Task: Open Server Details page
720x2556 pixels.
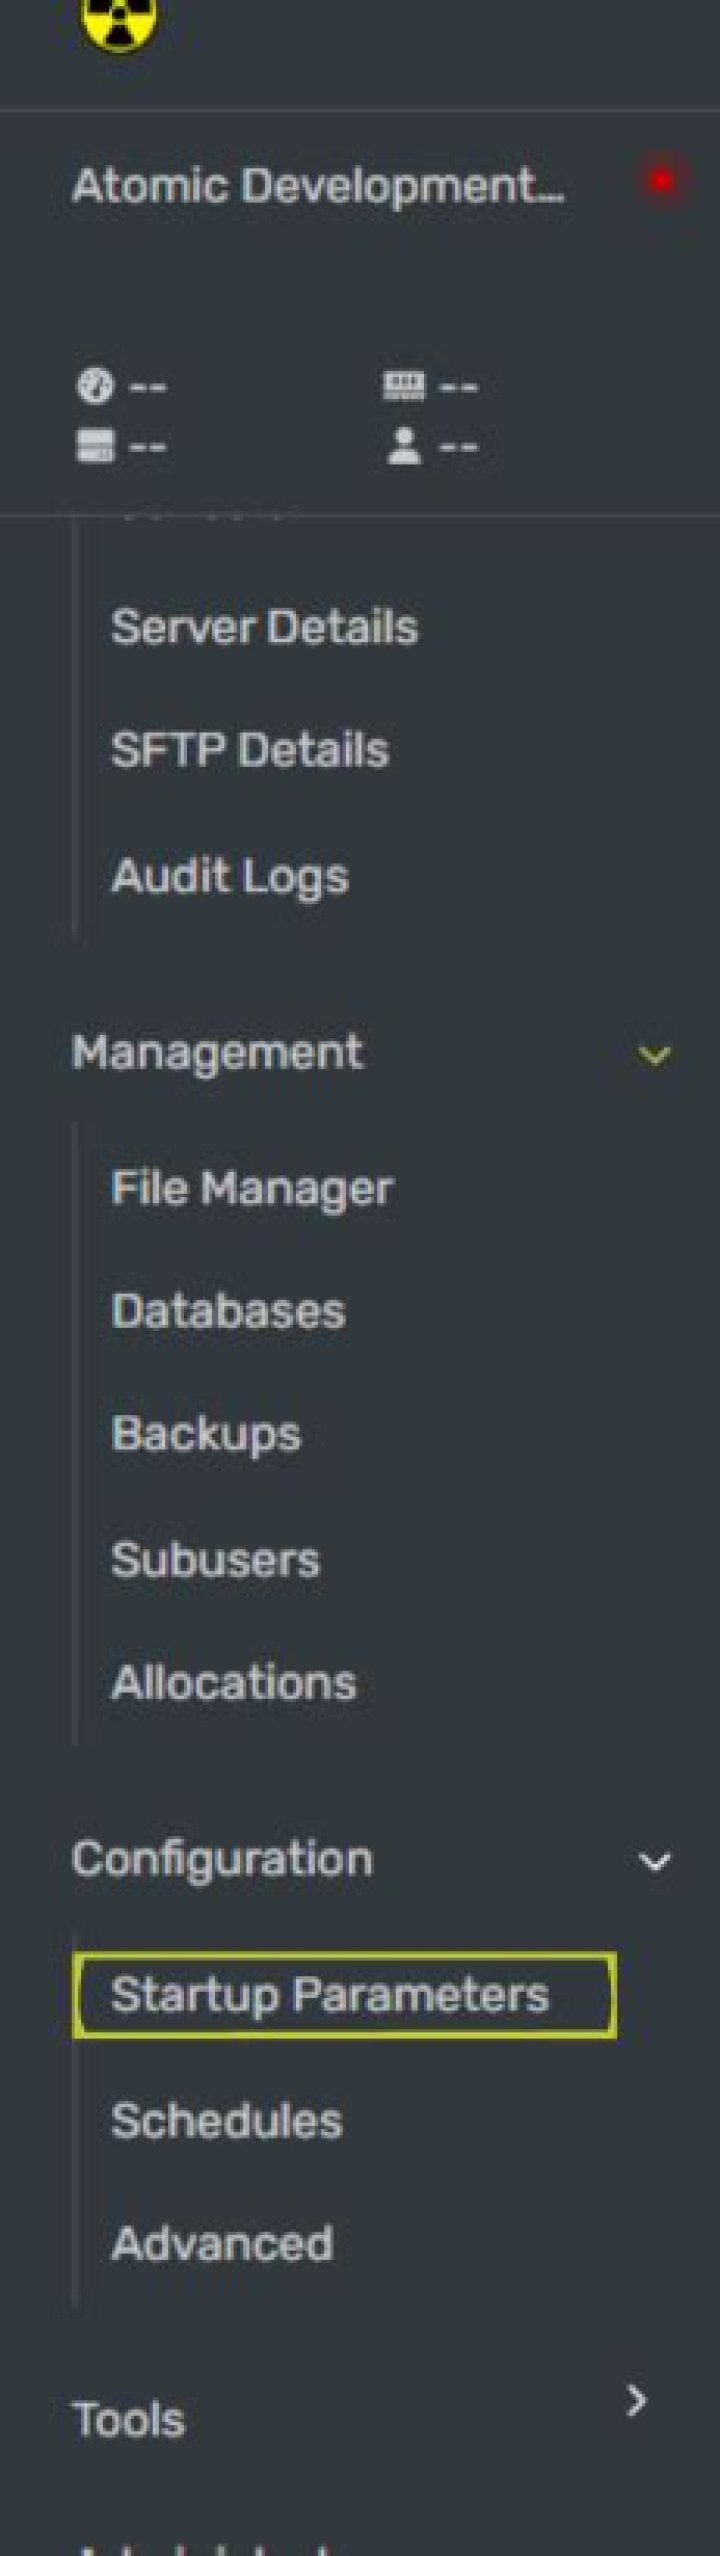Action: [x=264, y=628]
